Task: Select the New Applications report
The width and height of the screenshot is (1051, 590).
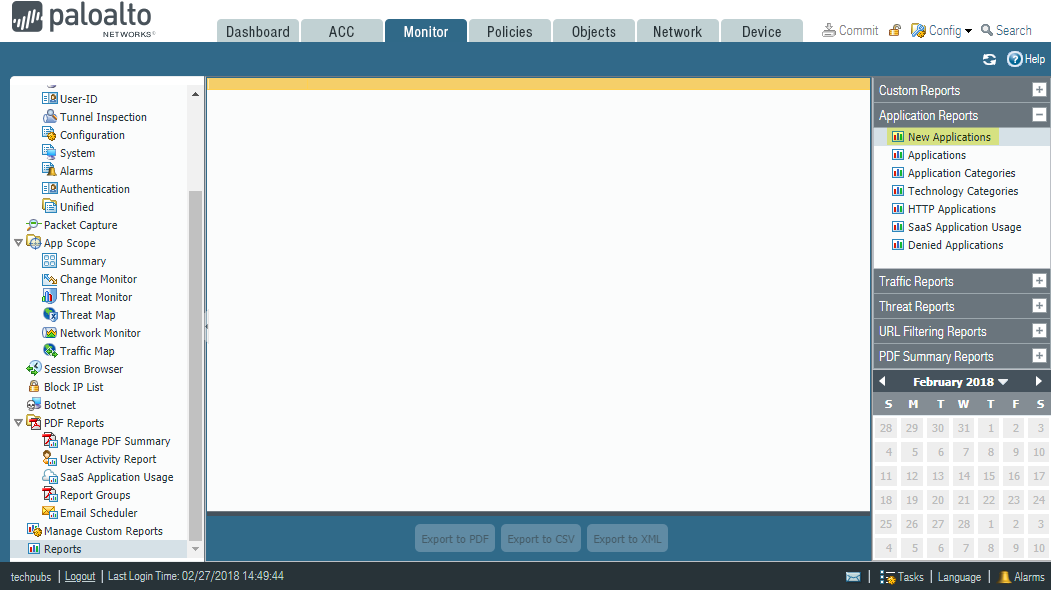Action: (949, 137)
